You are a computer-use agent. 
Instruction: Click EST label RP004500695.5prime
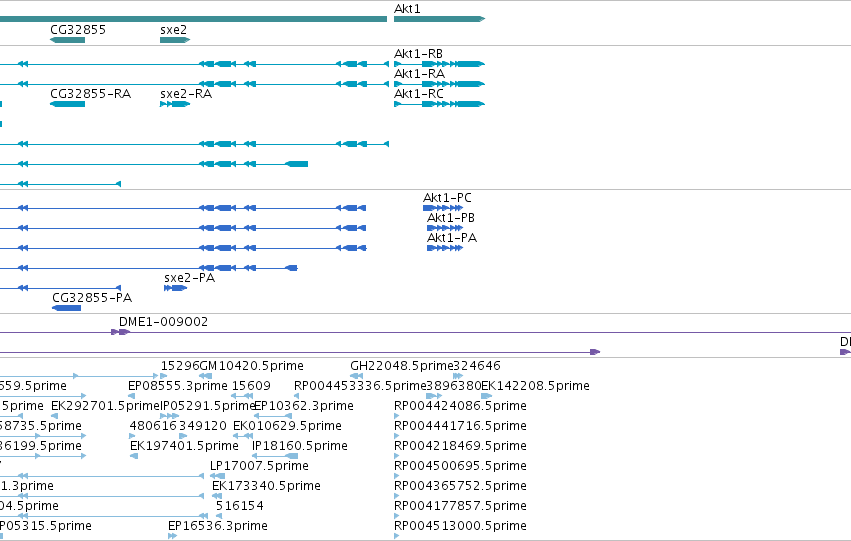(x=460, y=466)
